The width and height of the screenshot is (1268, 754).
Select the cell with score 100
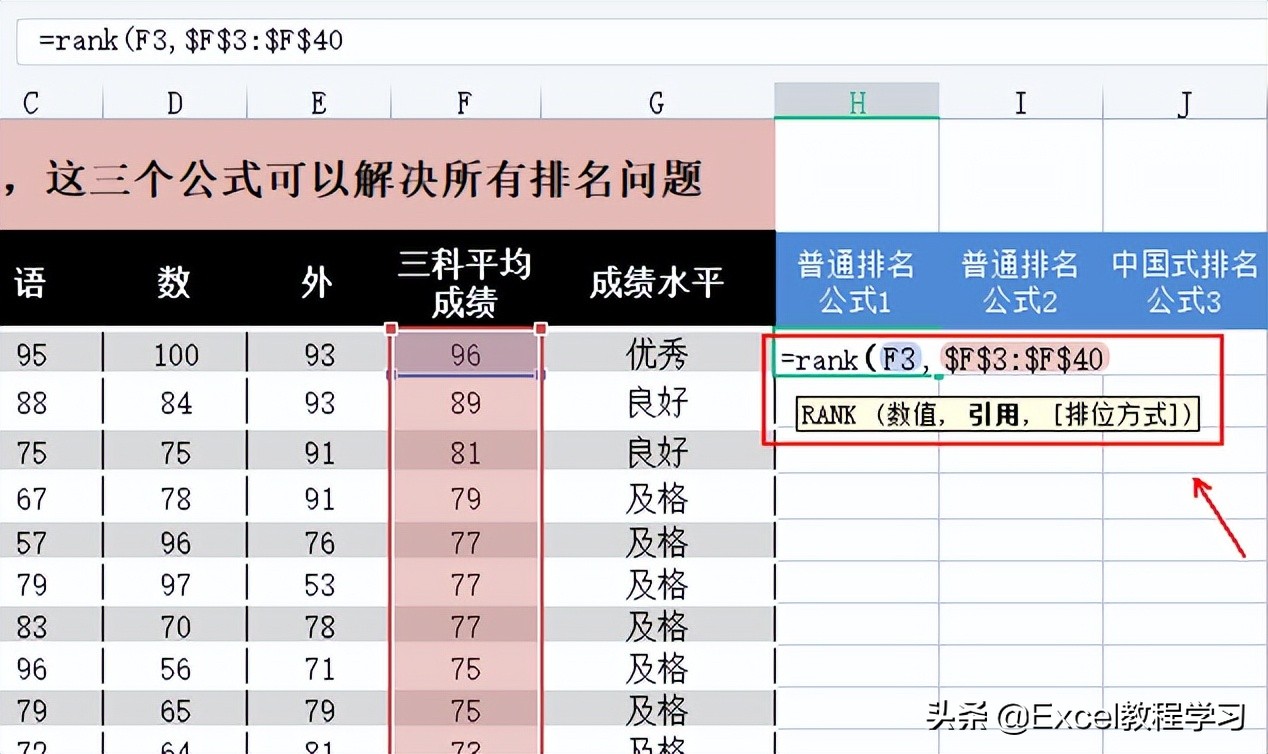(x=175, y=354)
